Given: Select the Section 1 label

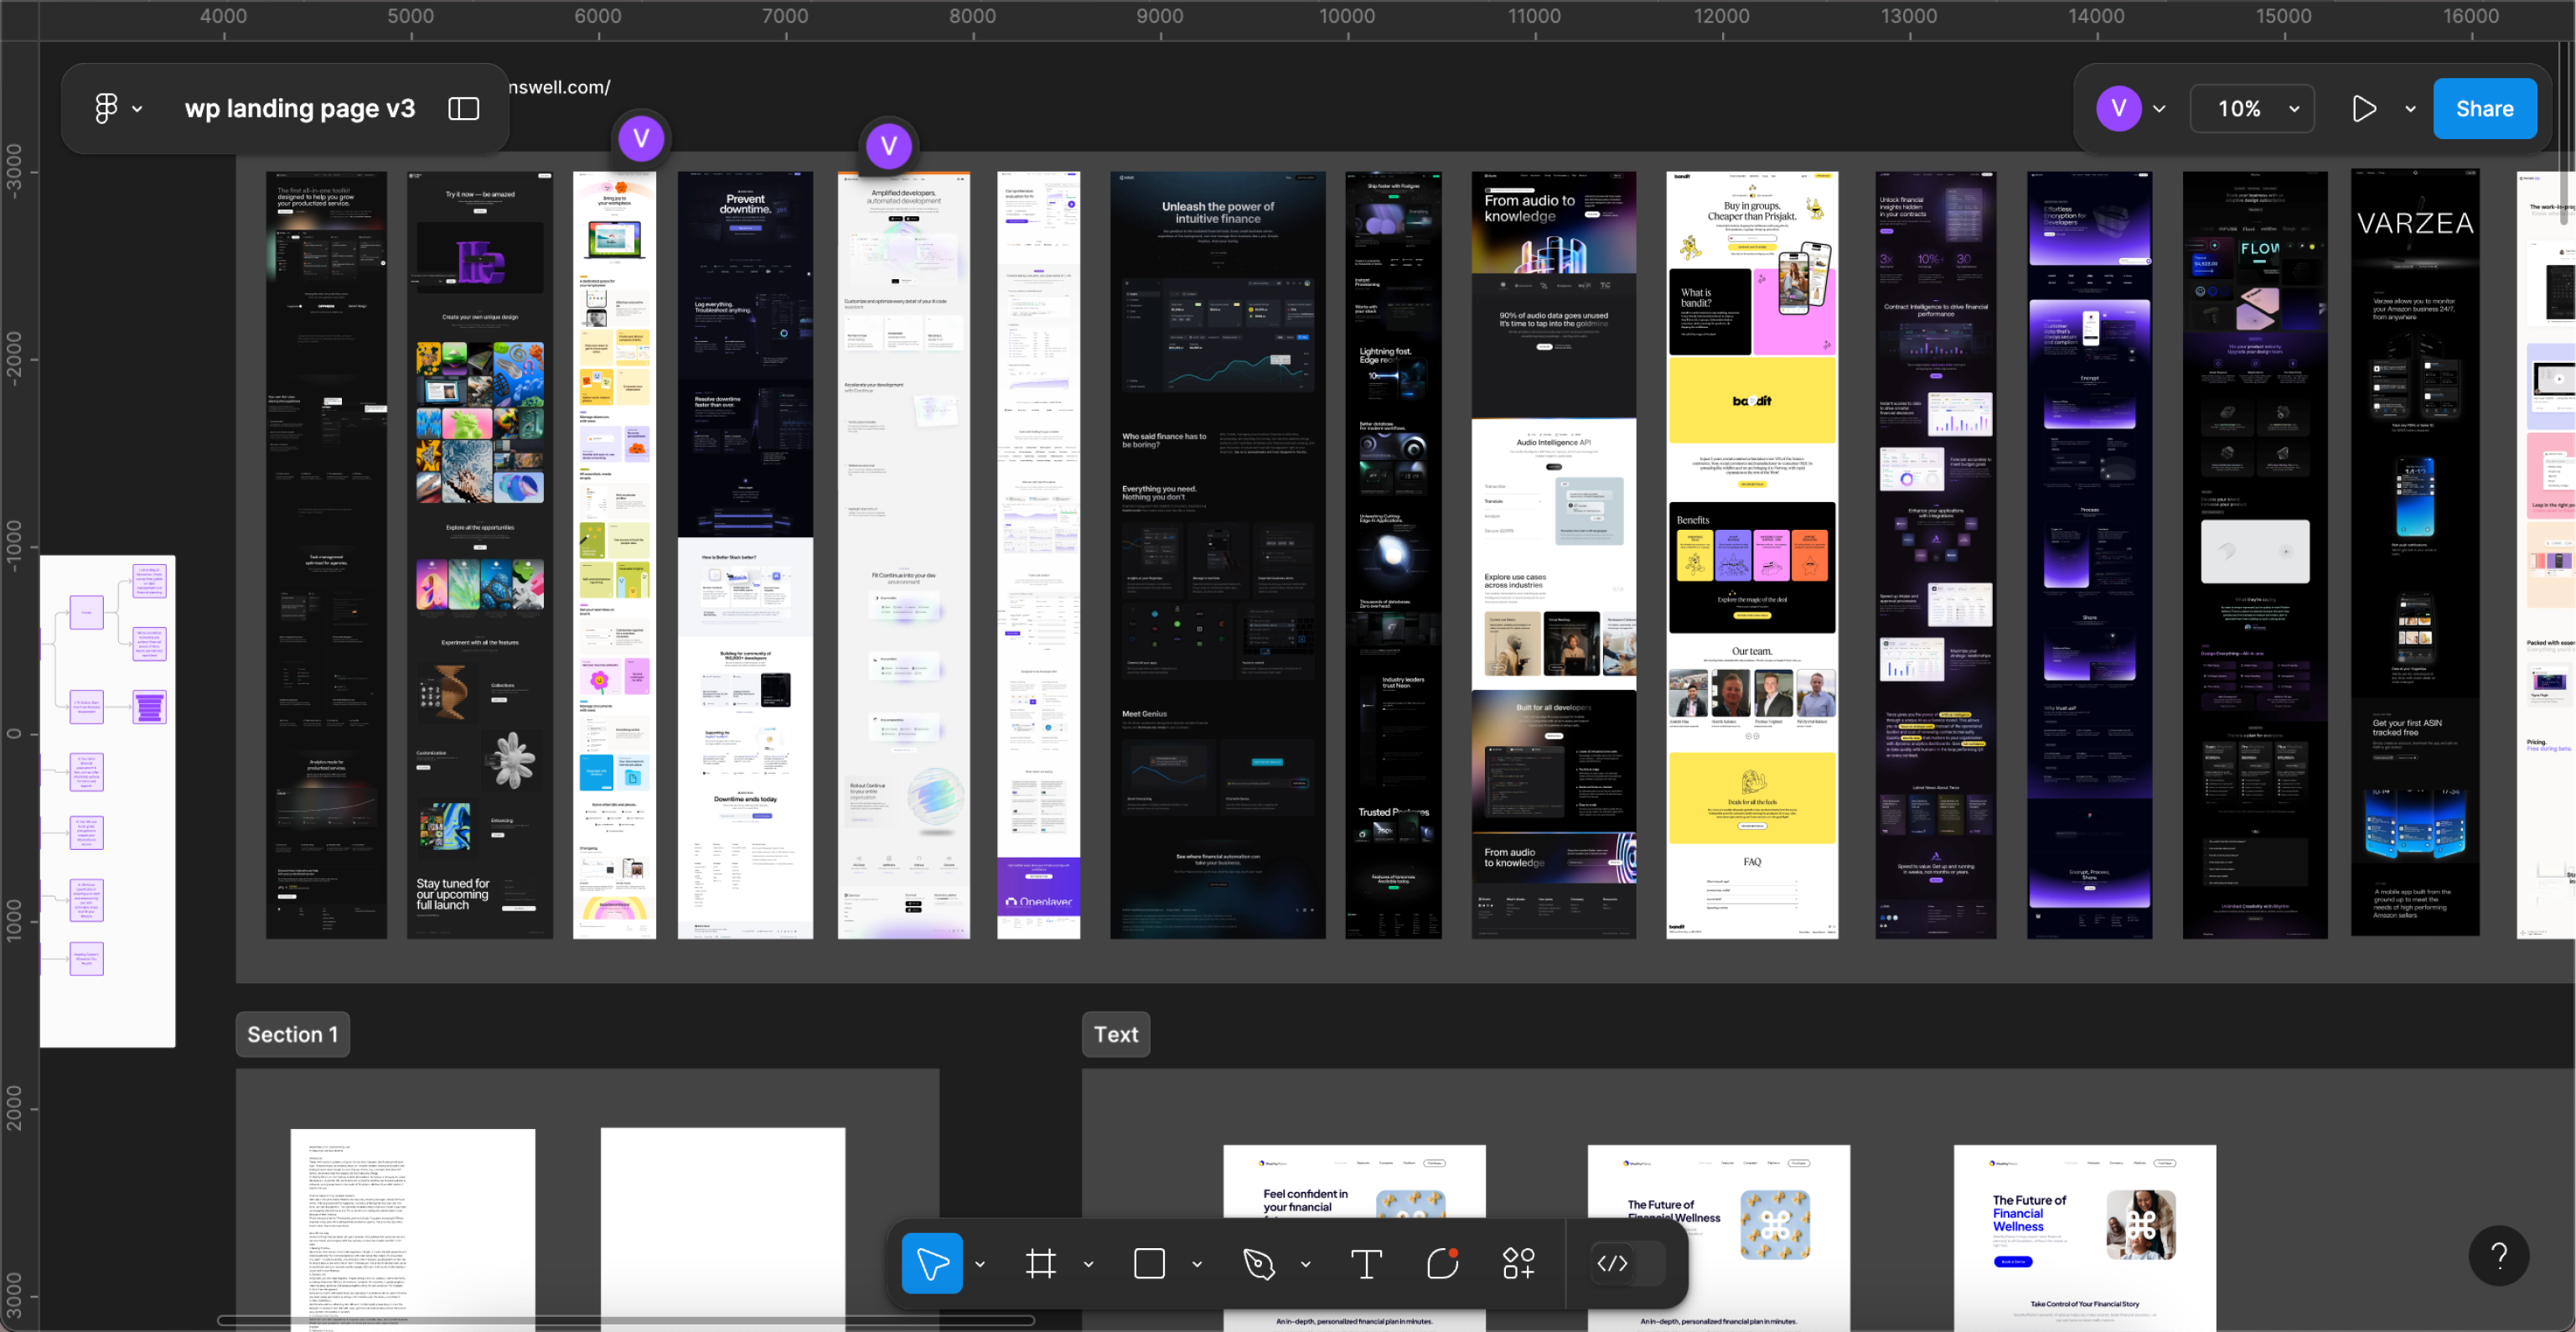Looking at the screenshot, I should 293,1034.
